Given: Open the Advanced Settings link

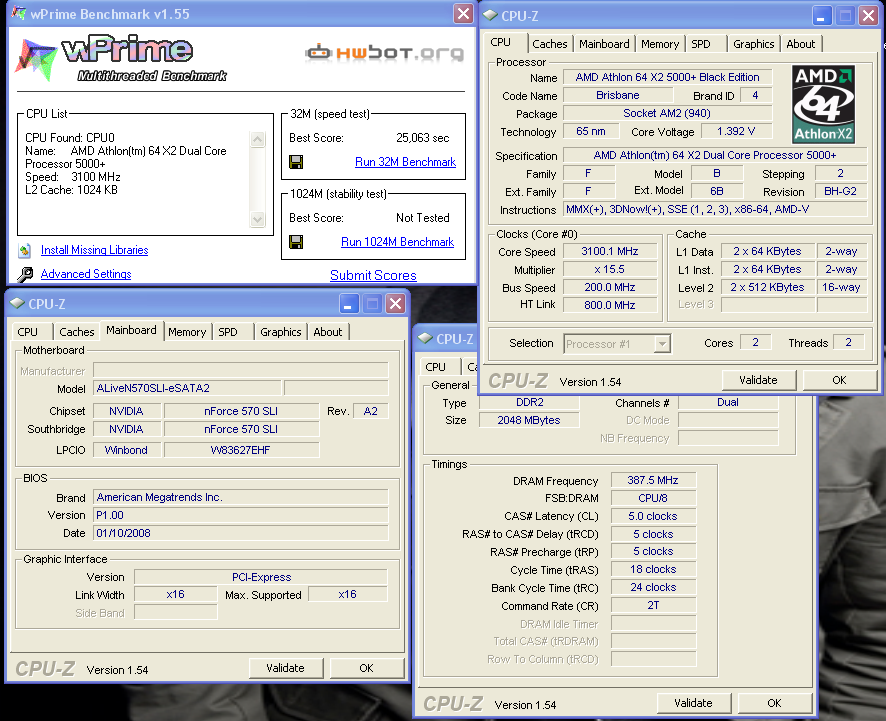Looking at the screenshot, I should click(86, 274).
